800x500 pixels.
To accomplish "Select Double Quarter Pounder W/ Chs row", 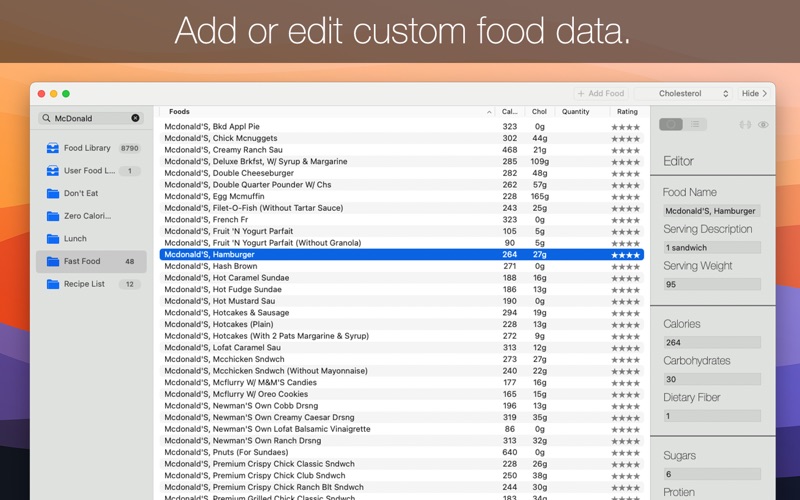I will [x=402, y=185].
